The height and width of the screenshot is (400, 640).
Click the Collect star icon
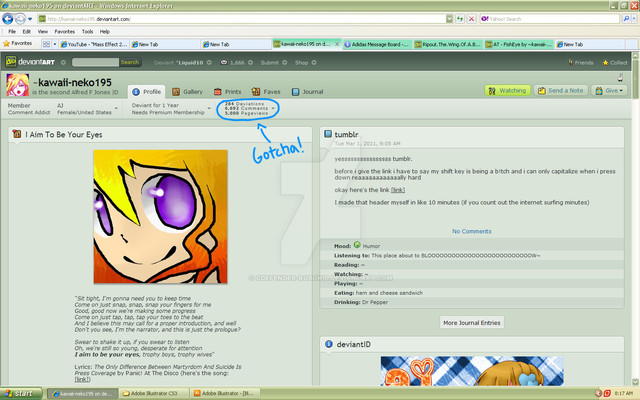pos(605,63)
